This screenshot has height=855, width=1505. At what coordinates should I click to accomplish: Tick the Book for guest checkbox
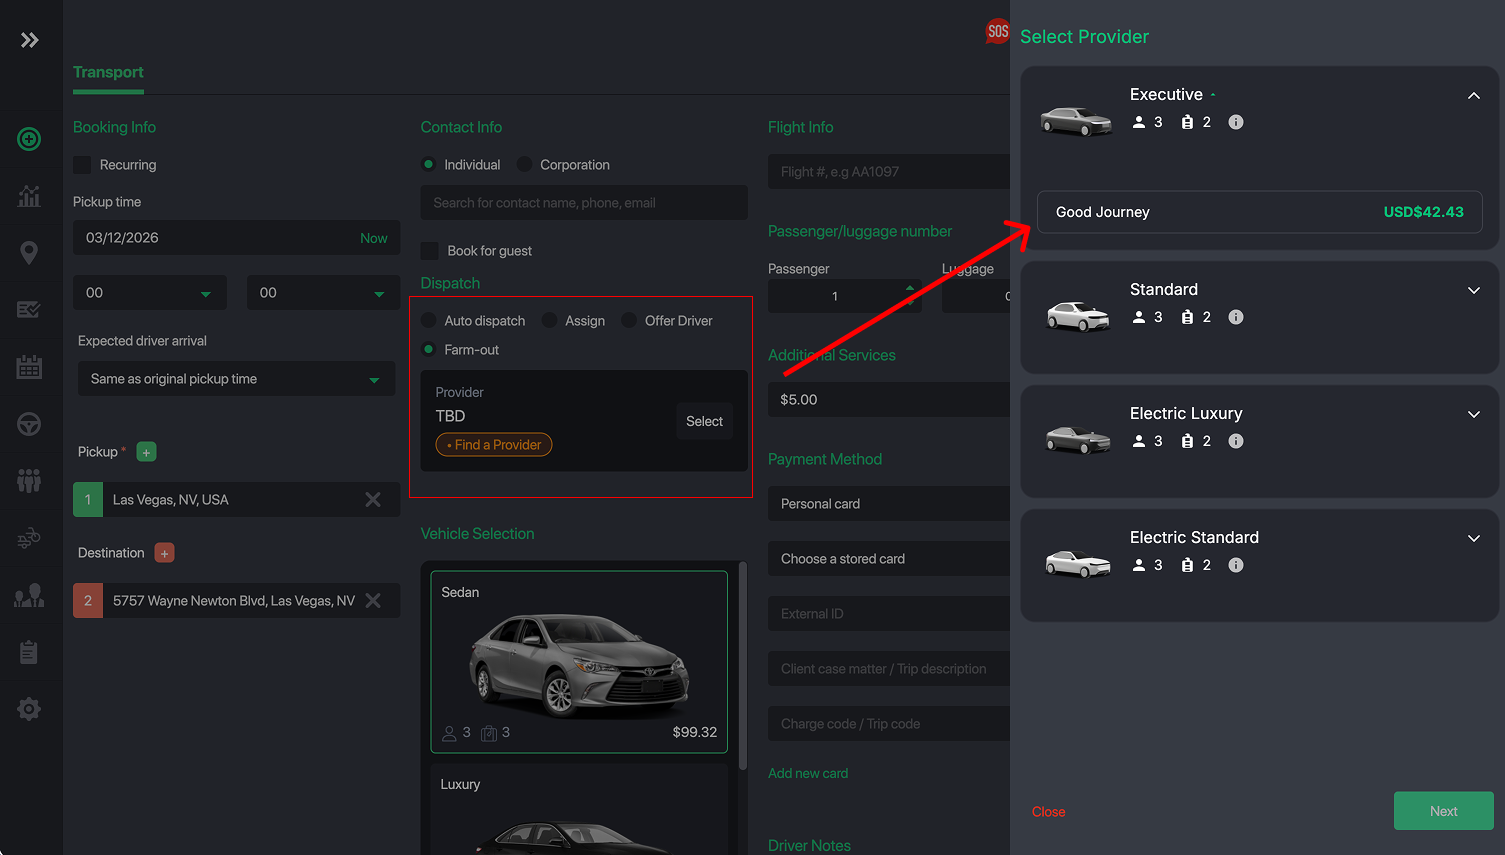pyautogui.click(x=430, y=251)
